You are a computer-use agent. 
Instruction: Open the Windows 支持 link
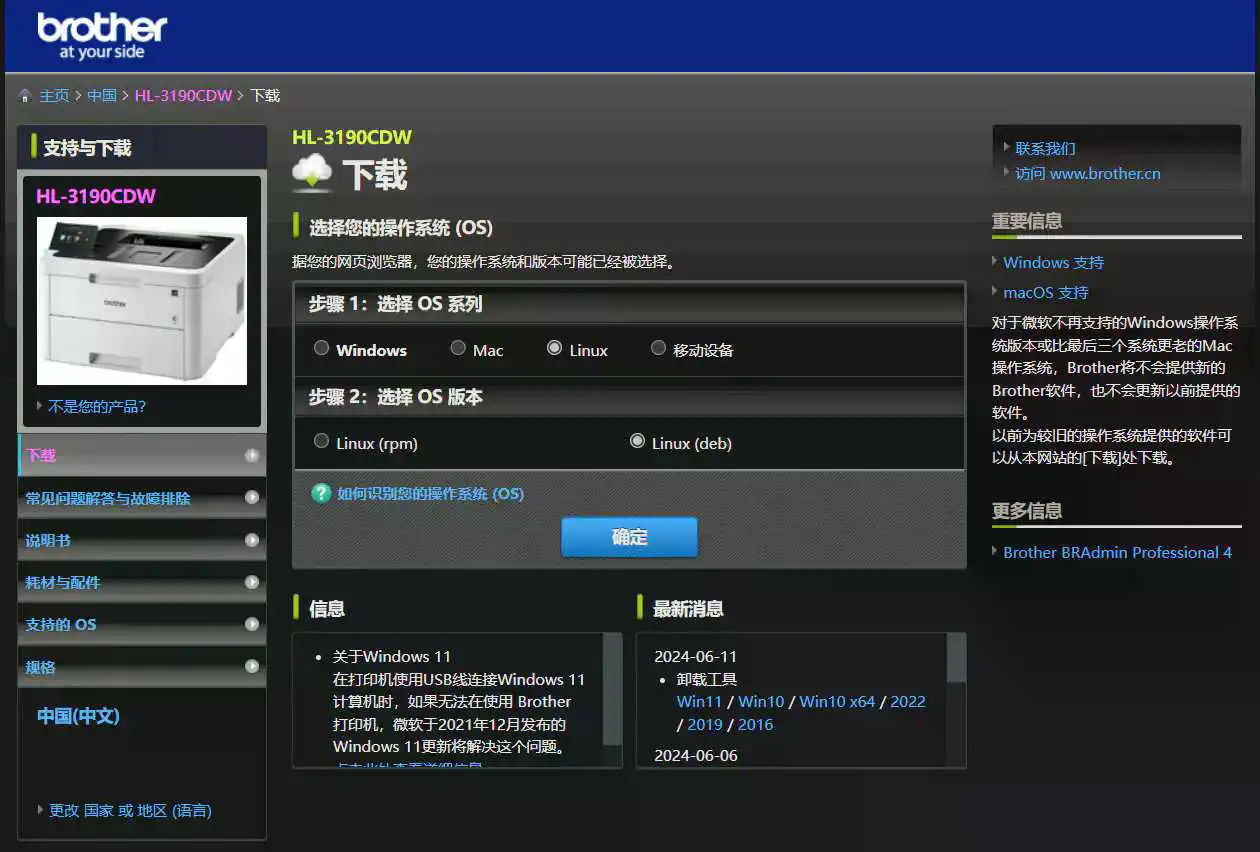click(x=1053, y=263)
